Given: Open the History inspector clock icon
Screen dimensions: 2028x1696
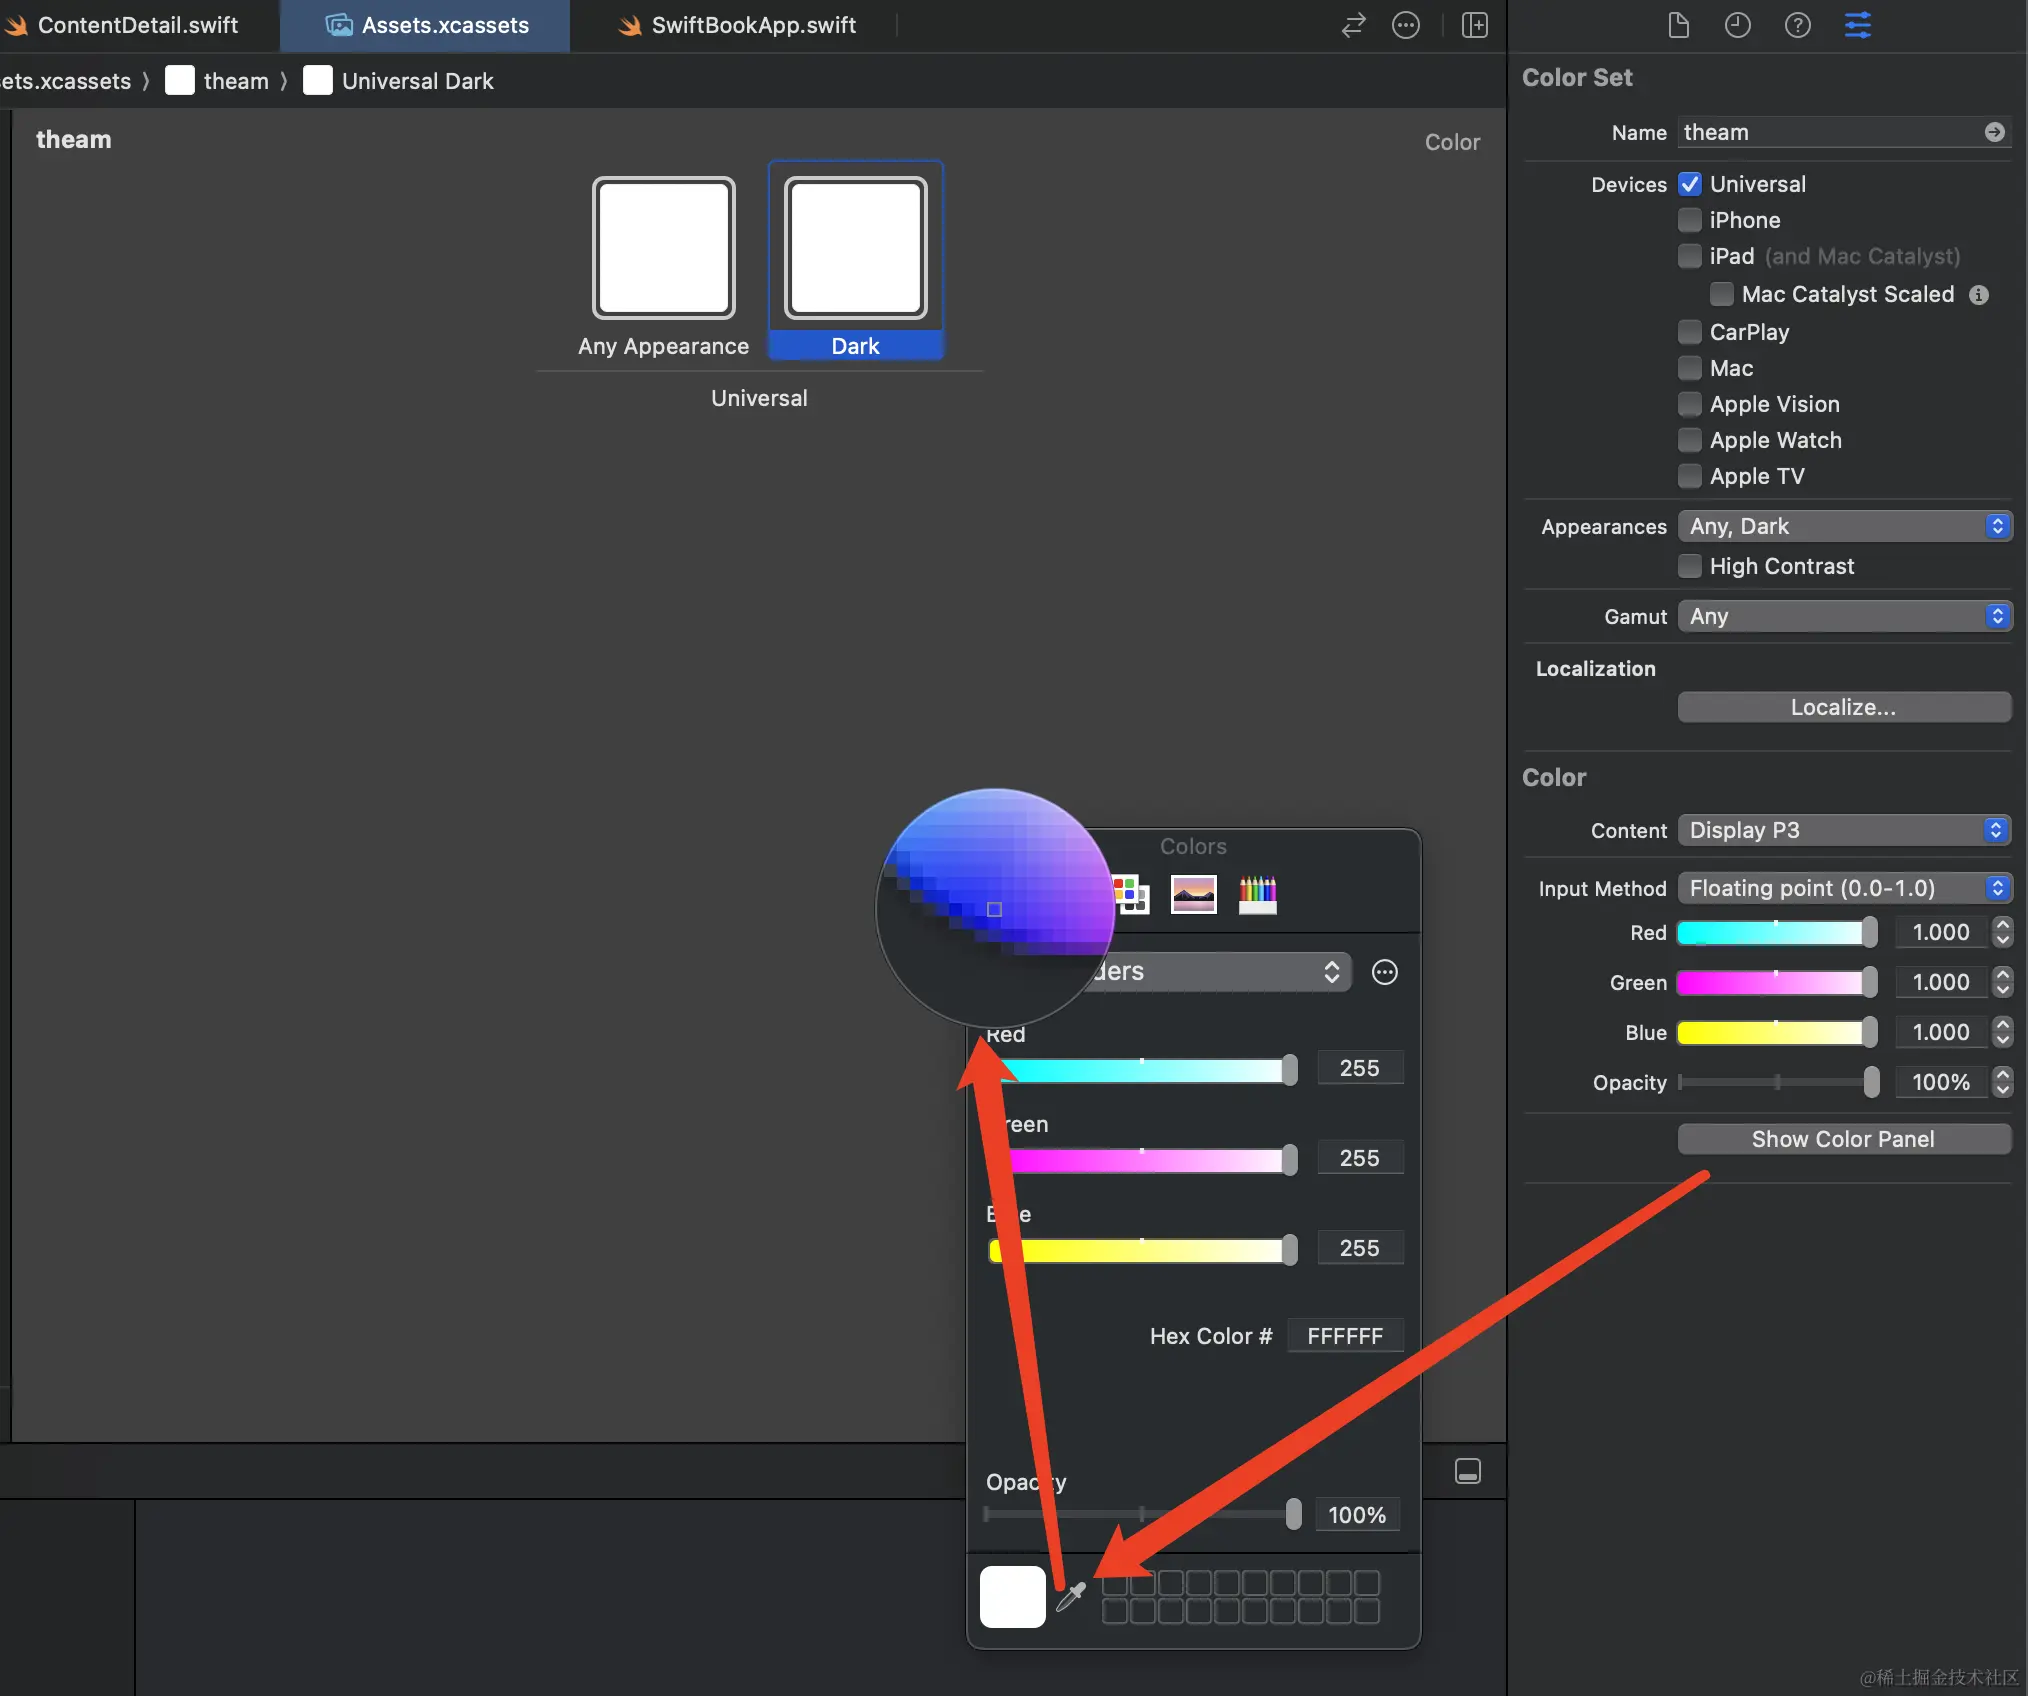Looking at the screenshot, I should click(x=1738, y=25).
